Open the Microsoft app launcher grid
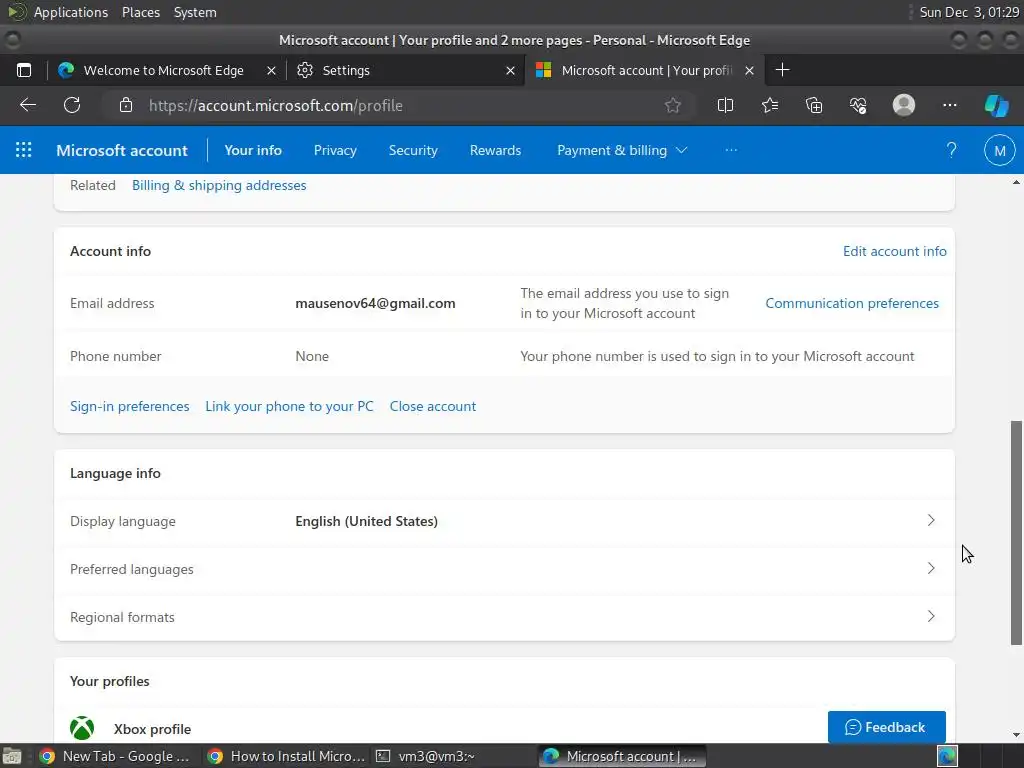 (24, 150)
